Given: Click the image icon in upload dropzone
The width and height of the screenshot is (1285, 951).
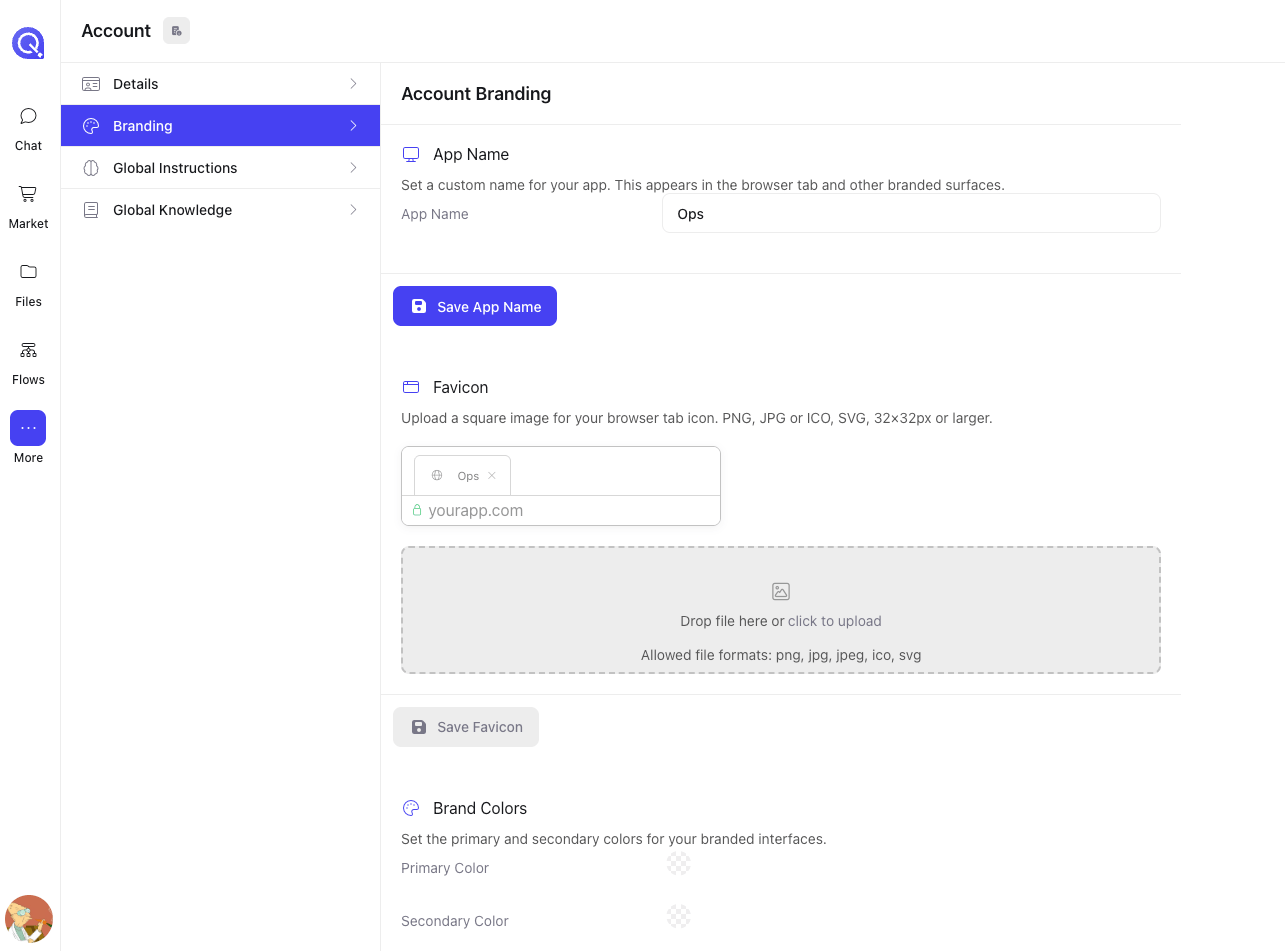Looking at the screenshot, I should tap(781, 592).
